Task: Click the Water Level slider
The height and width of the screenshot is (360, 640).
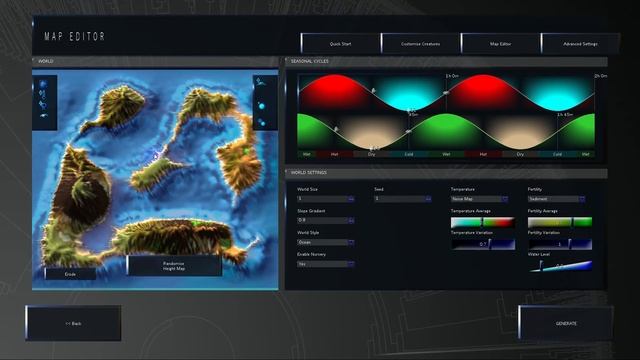Action: tap(560, 266)
